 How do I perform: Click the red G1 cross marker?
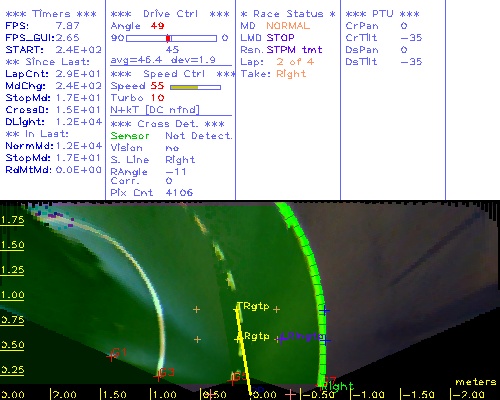coord(111,357)
